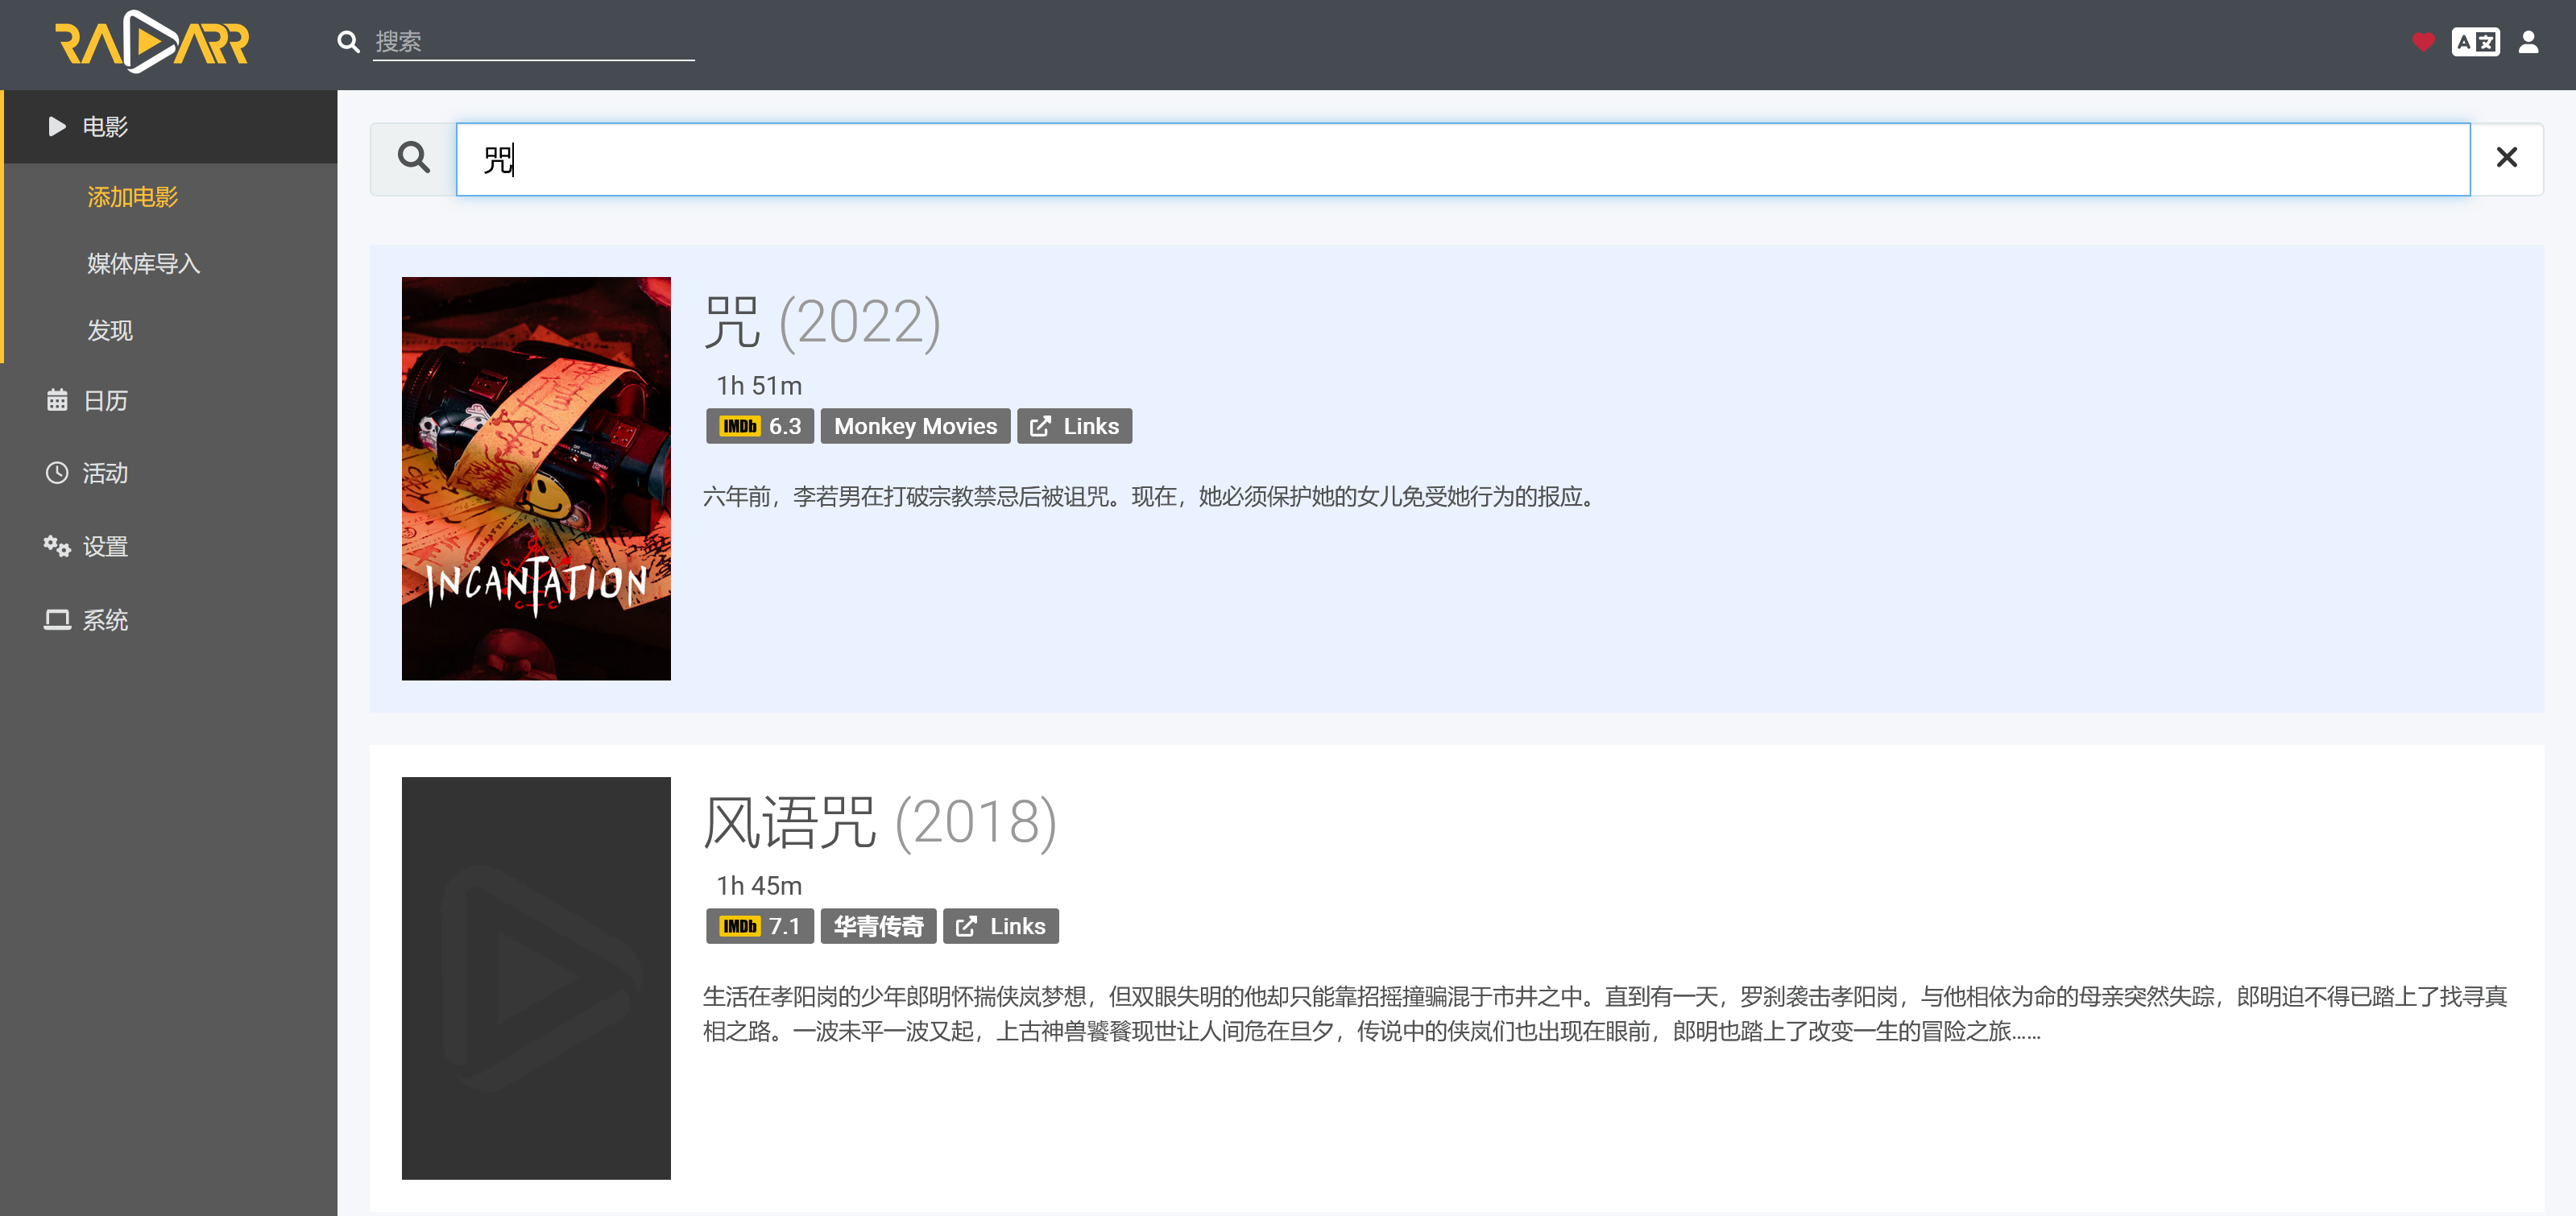Click the 风语咒 synopsis paragraph
The height and width of the screenshot is (1216, 2576).
[1605, 1014]
